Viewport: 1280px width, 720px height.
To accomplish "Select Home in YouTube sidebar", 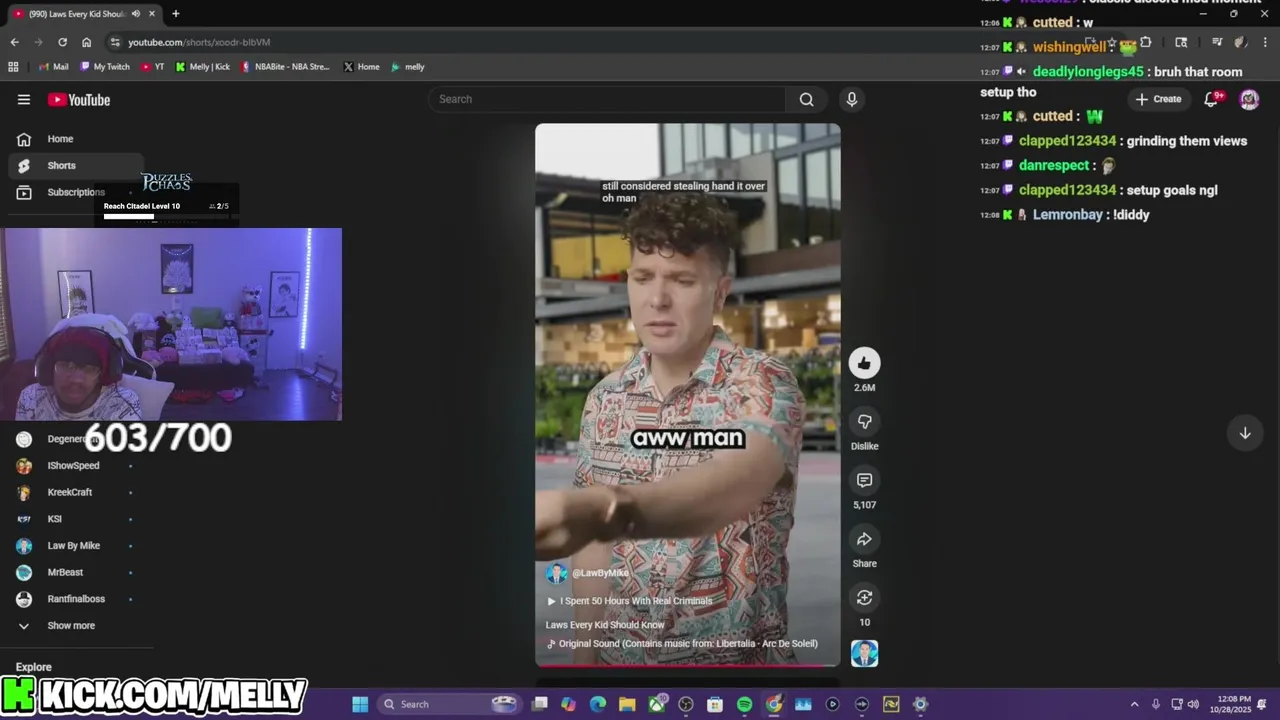I will [76, 139].
